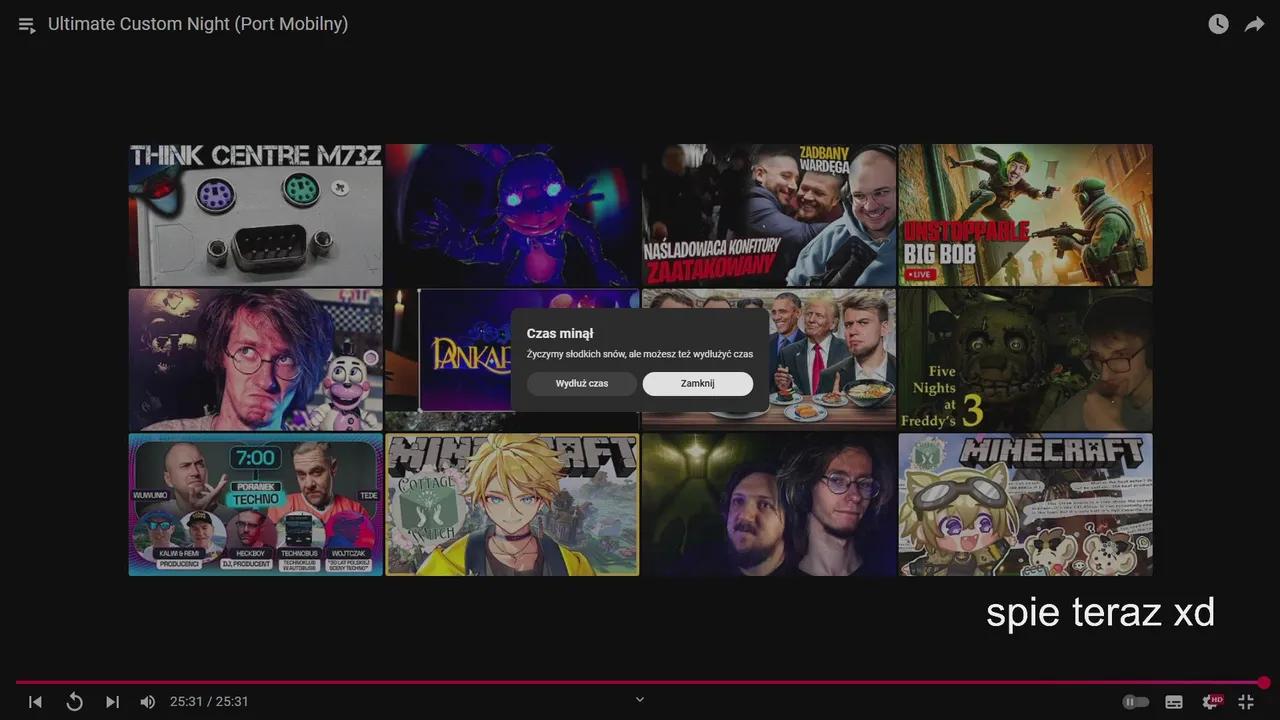Turn on subtitles/captions
The width and height of the screenshot is (1280, 720).
click(x=1174, y=702)
